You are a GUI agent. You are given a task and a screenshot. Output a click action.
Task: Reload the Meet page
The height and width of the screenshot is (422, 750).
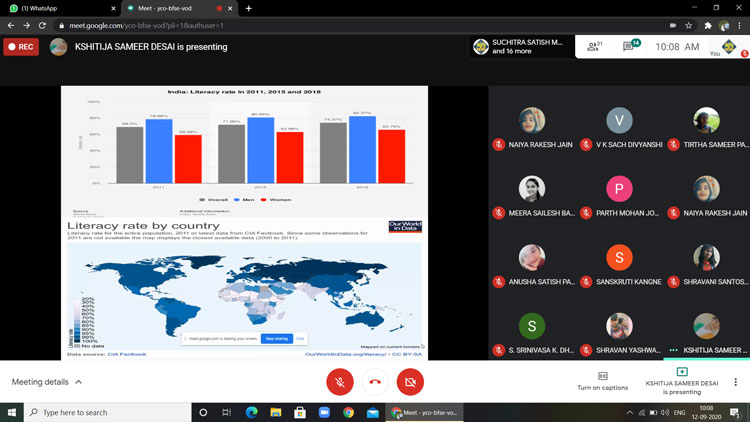coord(42,25)
